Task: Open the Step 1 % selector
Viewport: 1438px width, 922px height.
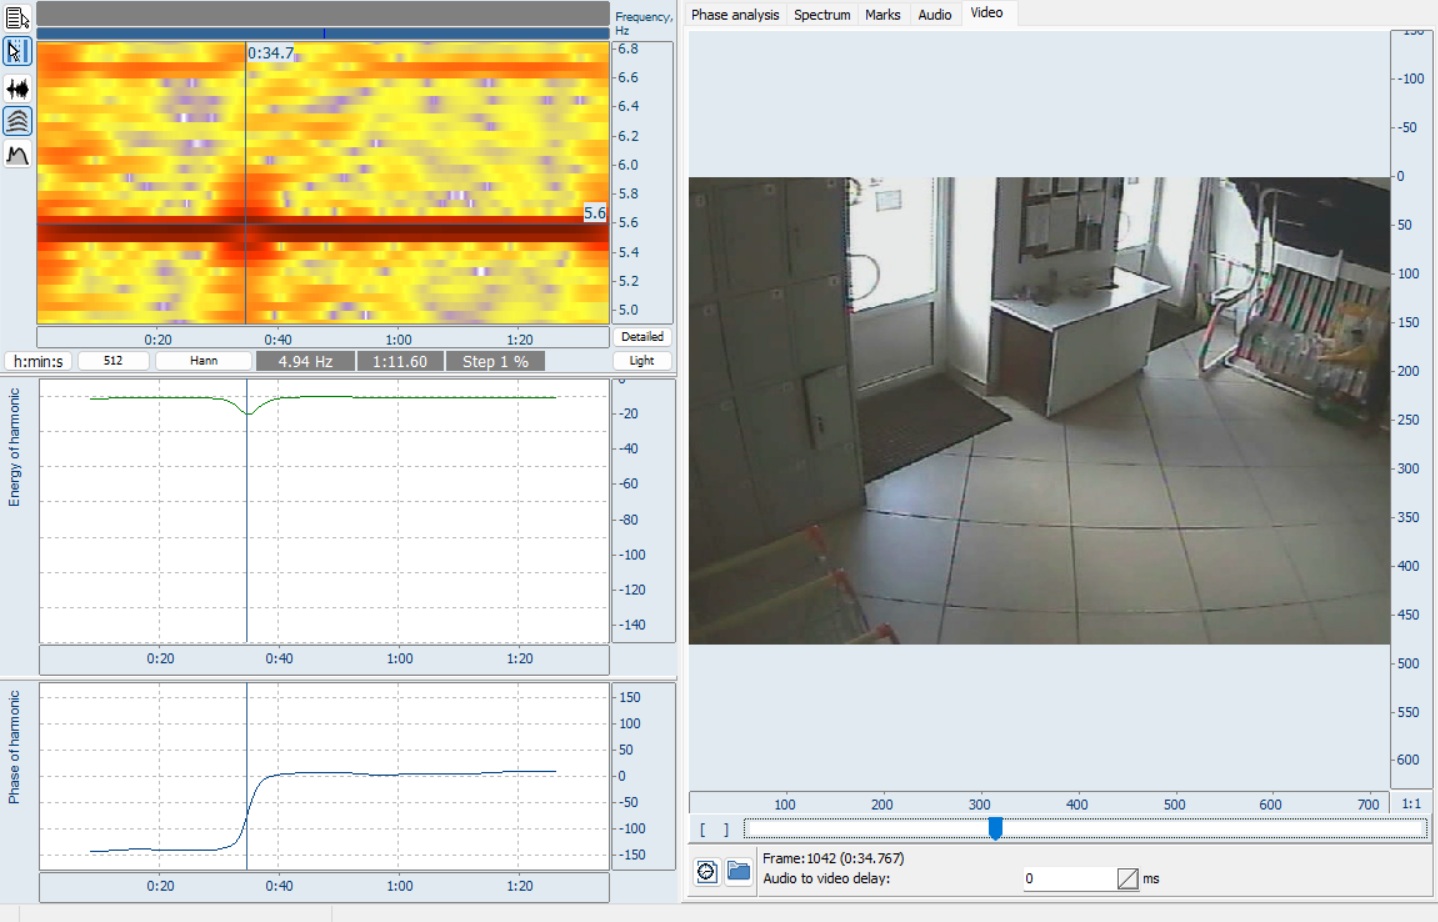Action: pos(497,361)
